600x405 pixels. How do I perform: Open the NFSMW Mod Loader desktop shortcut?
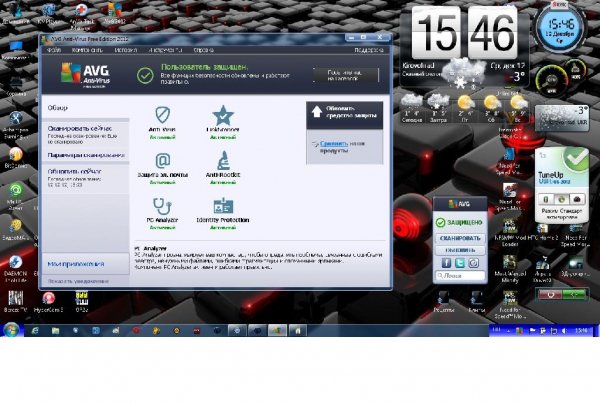[x=509, y=232]
